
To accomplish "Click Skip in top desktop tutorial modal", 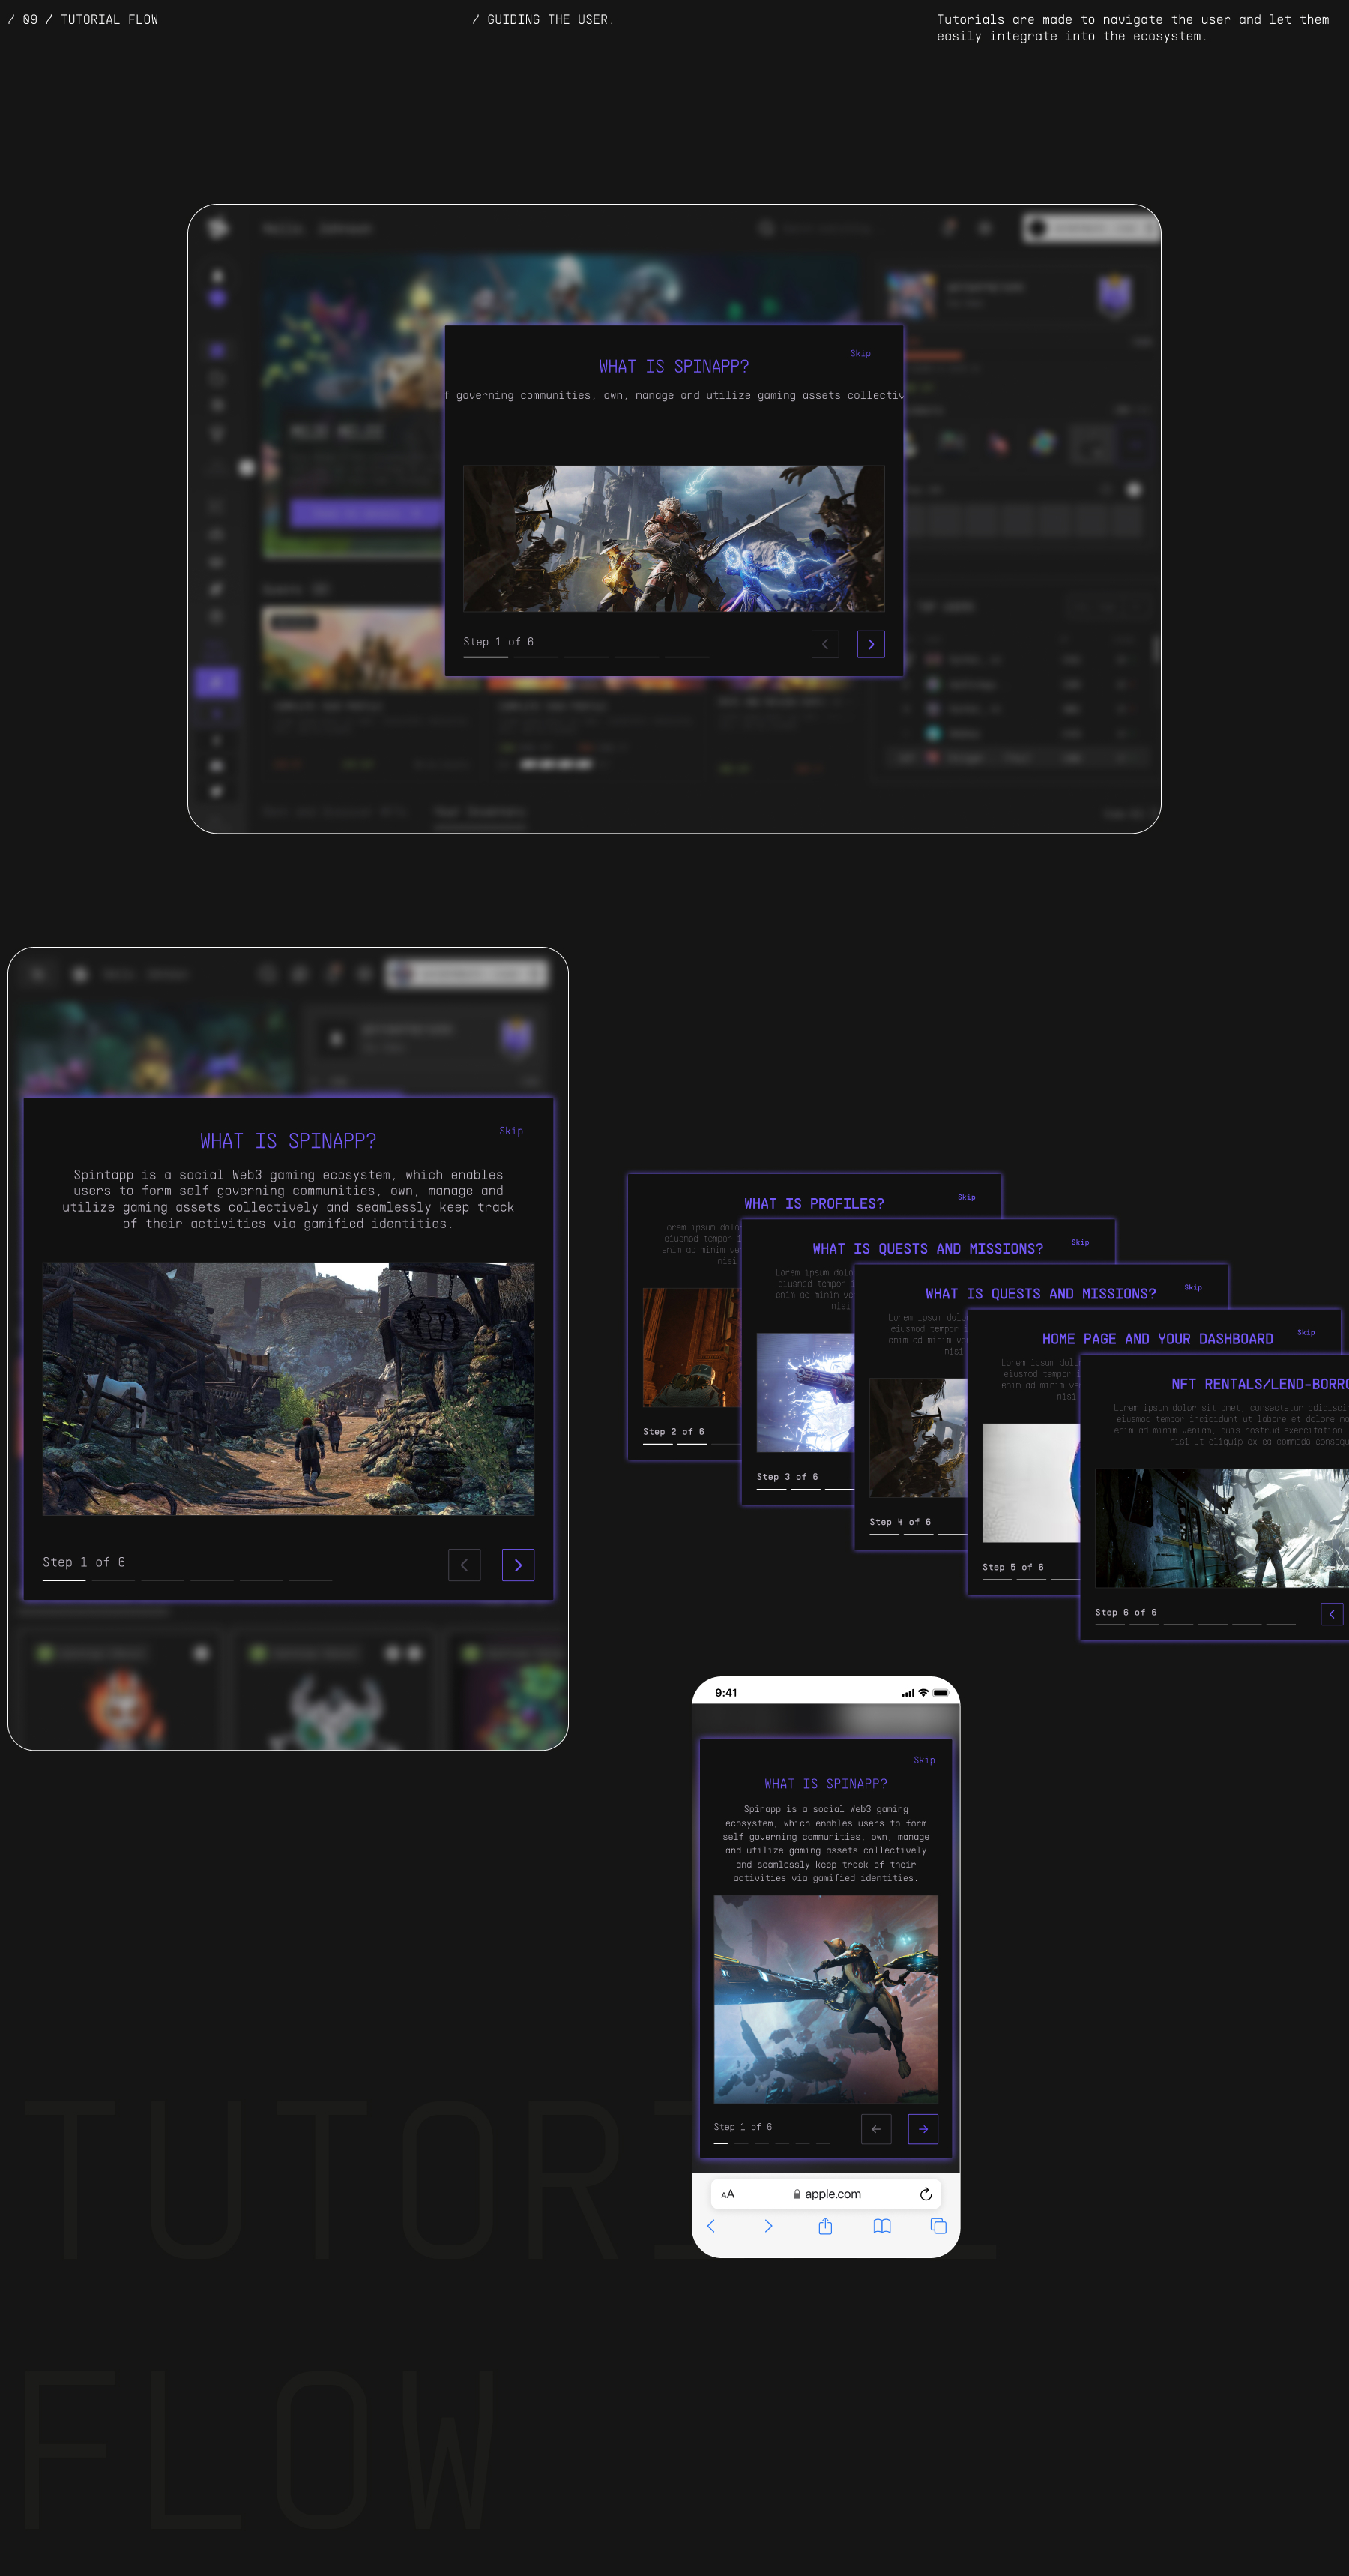I will [860, 353].
